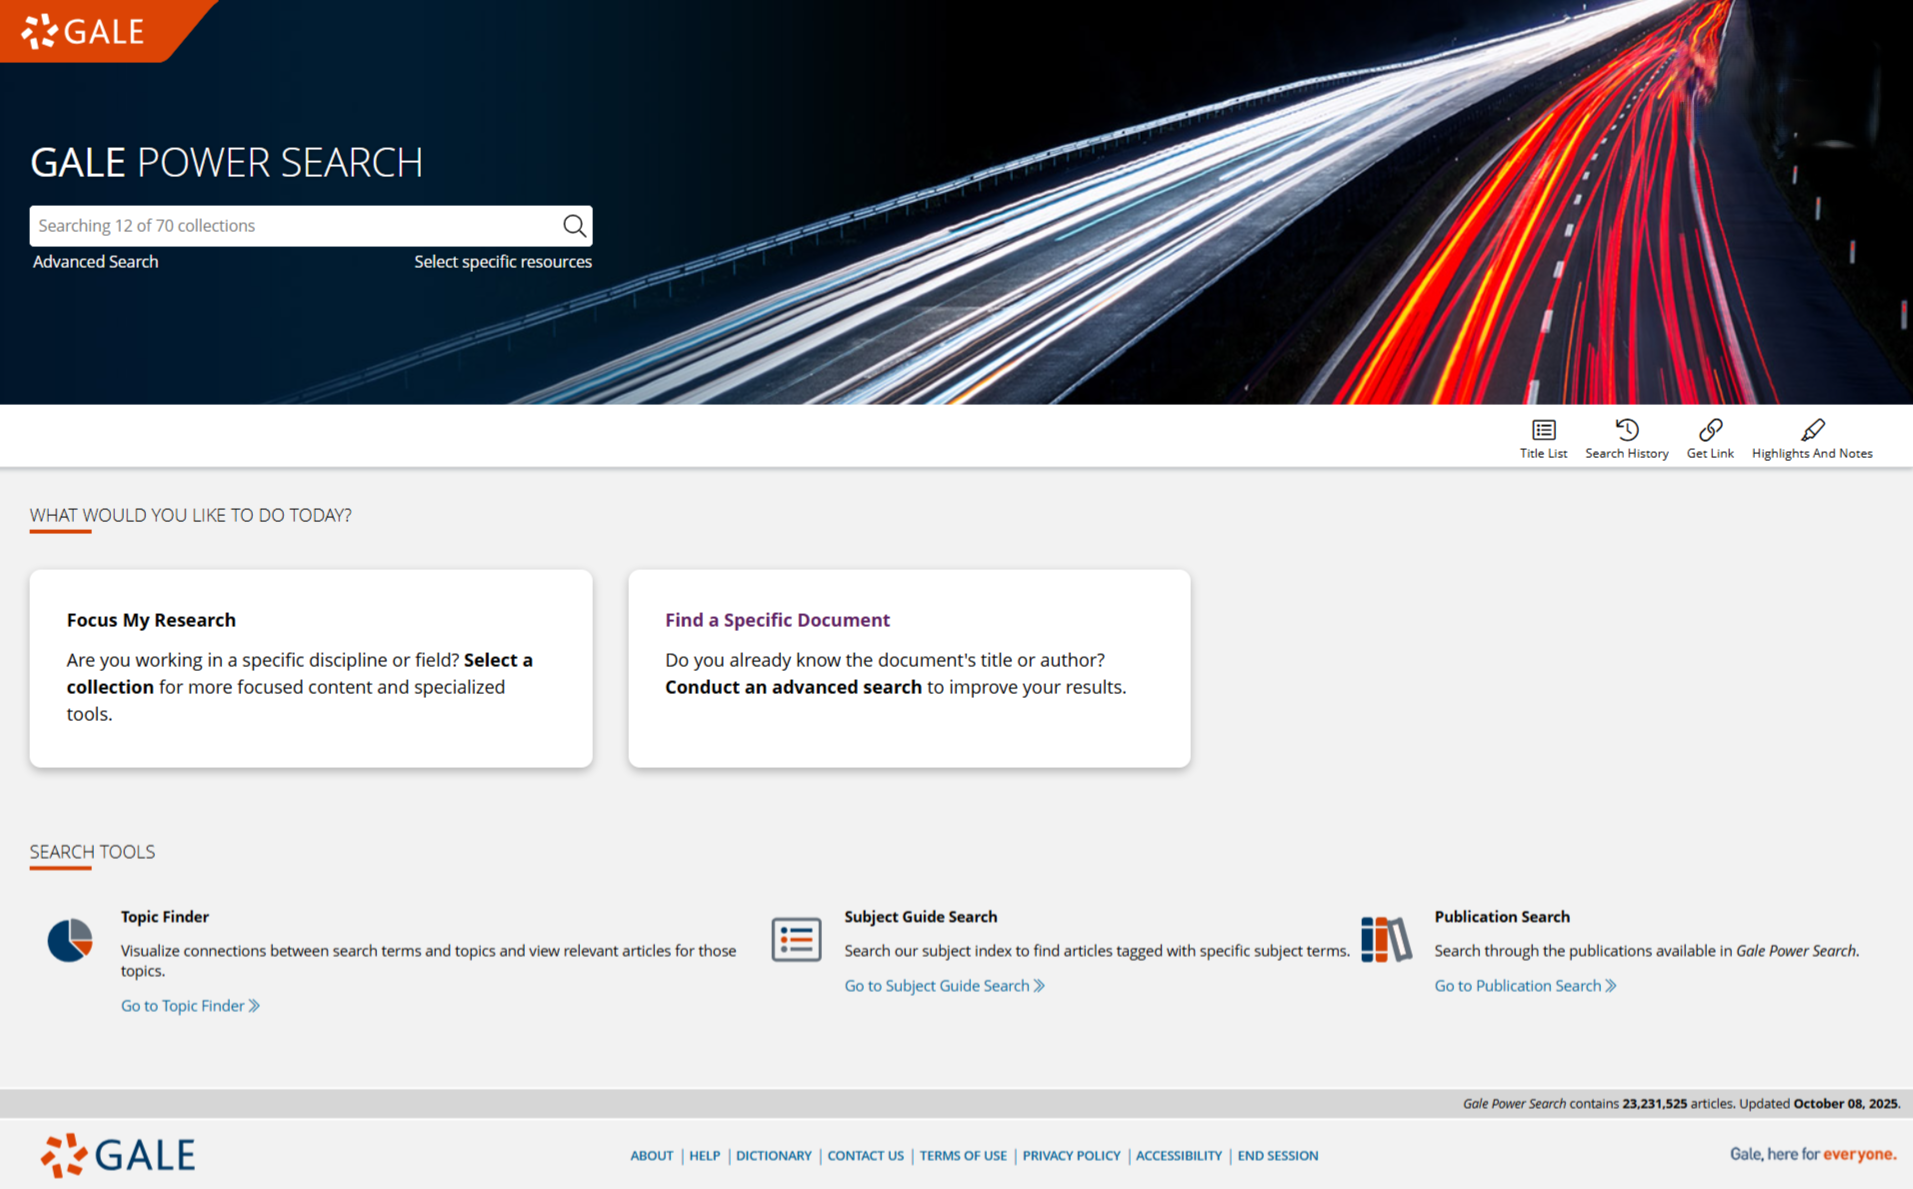This screenshot has width=1913, height=1189.
Task: Click Select specific resources
Action: click(502, 262)
